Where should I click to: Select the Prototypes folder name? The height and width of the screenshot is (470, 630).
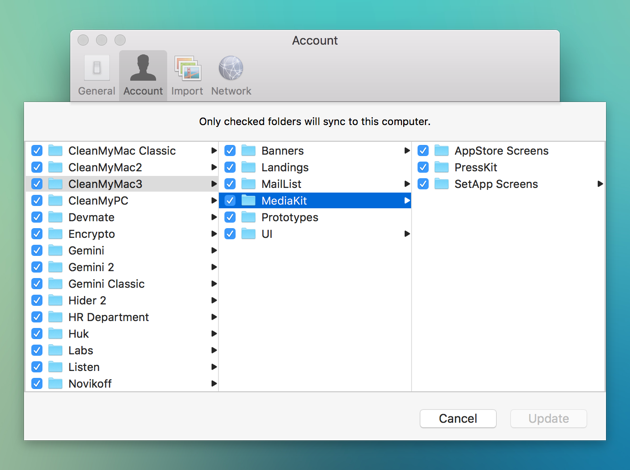pyautogui.click(x=290, y=217)
